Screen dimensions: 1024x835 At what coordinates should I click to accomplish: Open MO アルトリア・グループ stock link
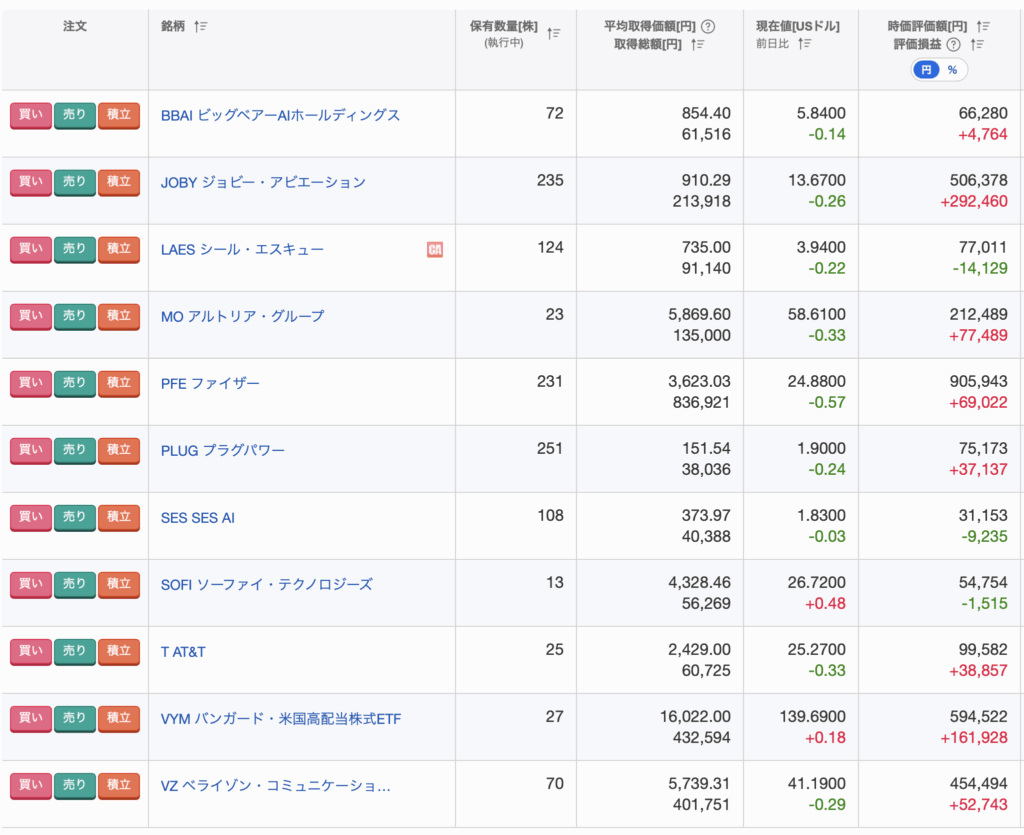pyautogui.click(x=242, y=316)
